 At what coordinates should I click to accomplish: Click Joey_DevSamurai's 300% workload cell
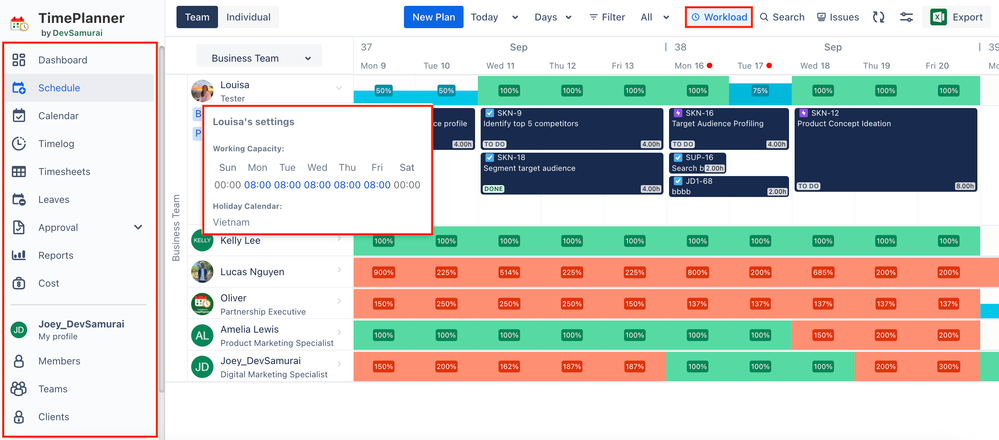947,367
